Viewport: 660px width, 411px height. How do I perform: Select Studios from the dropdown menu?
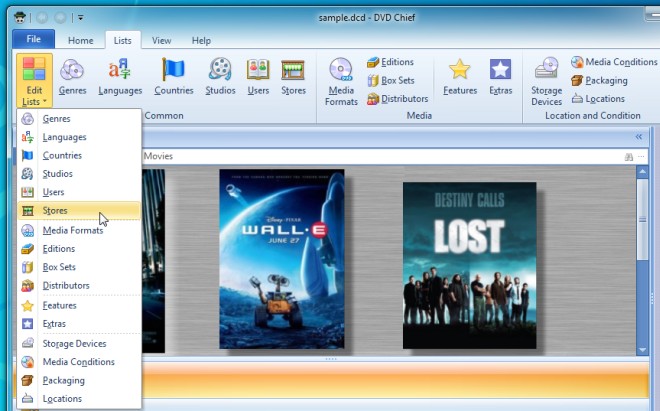[79, 174]
